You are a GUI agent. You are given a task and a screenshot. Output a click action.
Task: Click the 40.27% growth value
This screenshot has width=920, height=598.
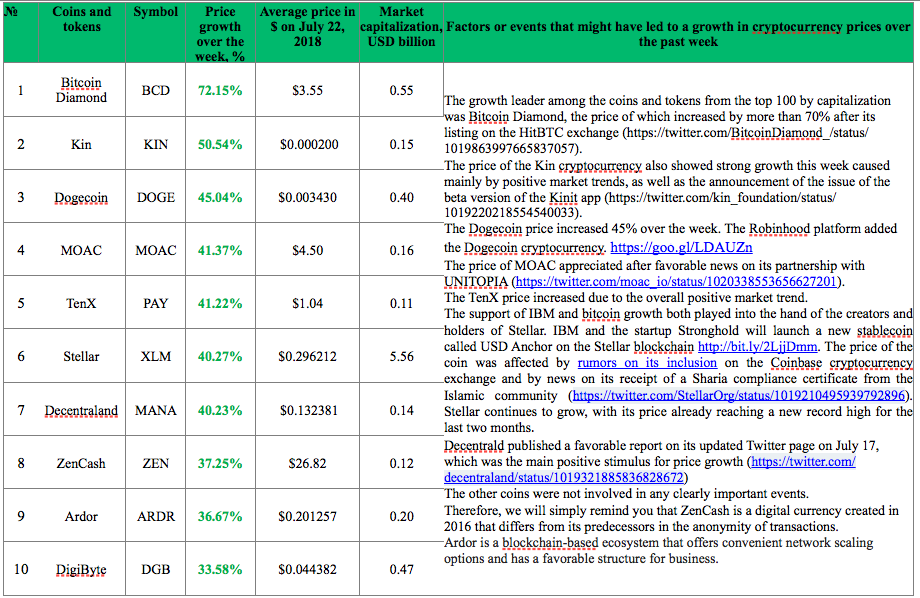point(220,356)
